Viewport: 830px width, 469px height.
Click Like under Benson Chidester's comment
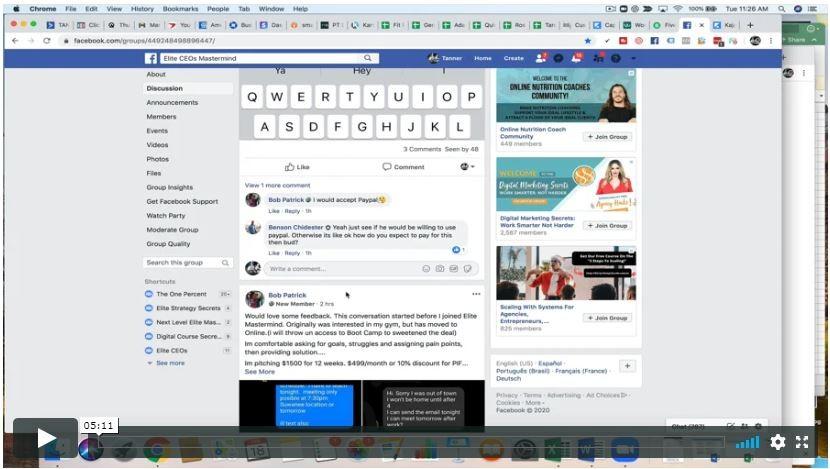tap(274, 253)
